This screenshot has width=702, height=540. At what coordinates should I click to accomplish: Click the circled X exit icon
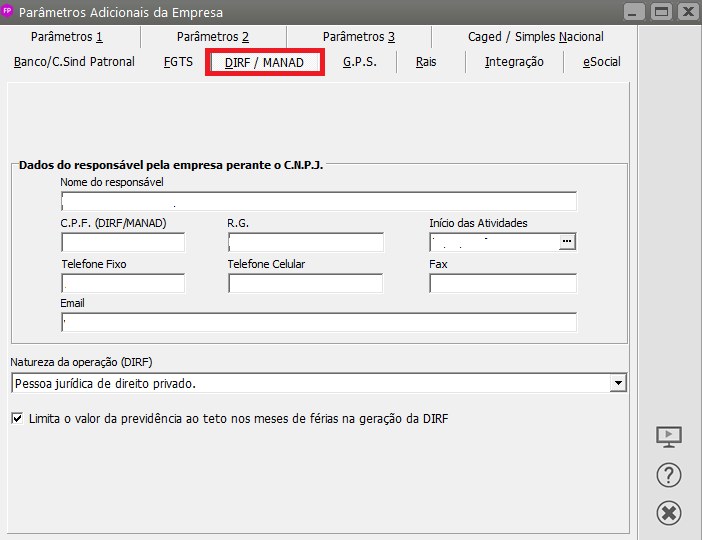(x=668, y=513)
